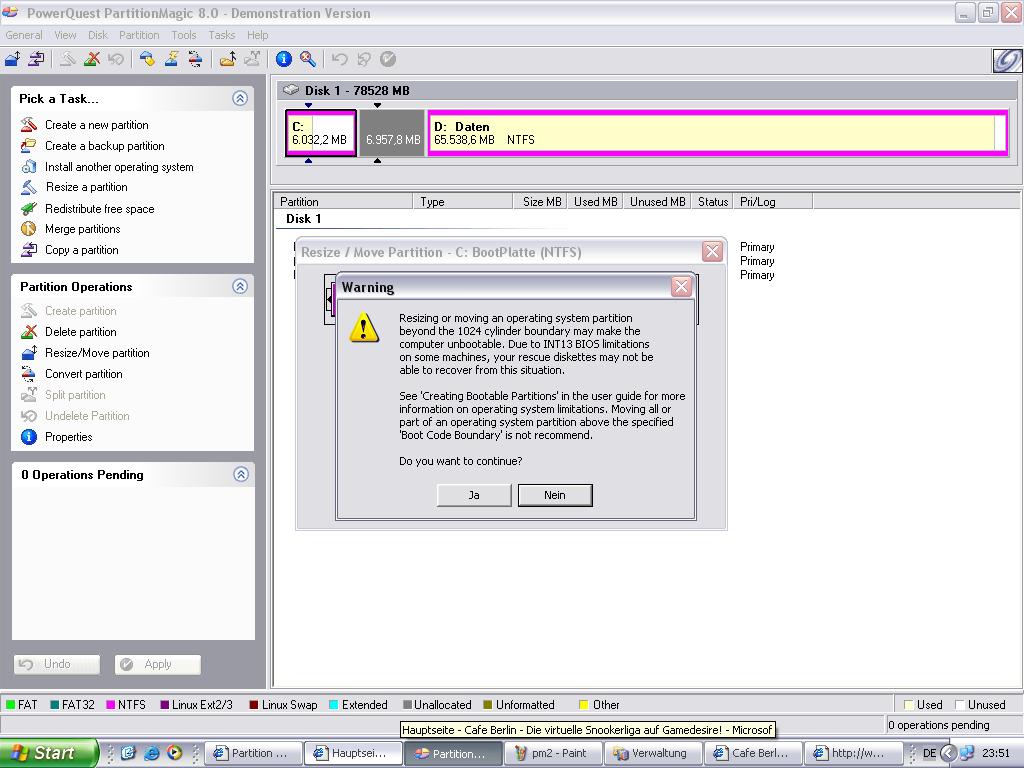Open the View menu
Viewport: 1024px width, 768px height.
coord(65,35)
